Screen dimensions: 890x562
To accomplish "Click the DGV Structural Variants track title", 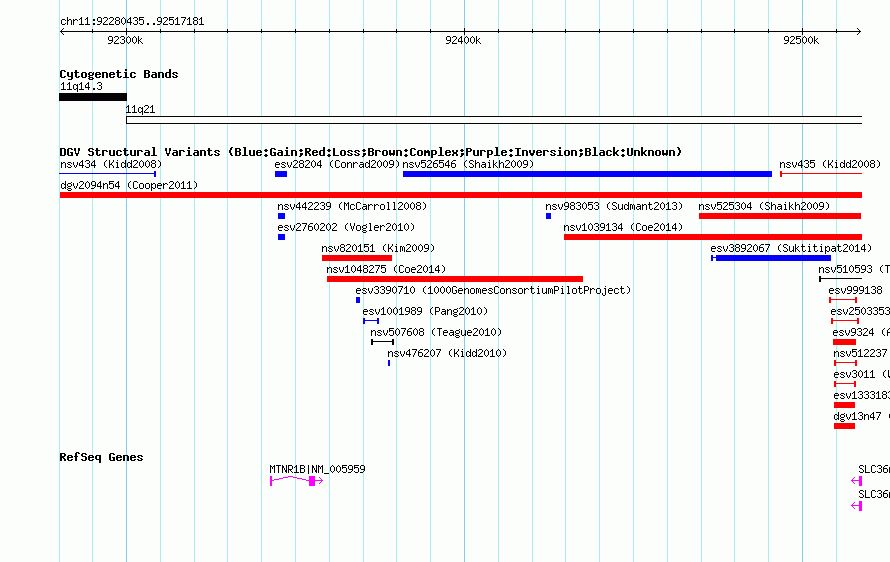I will (x=371, y=152).
